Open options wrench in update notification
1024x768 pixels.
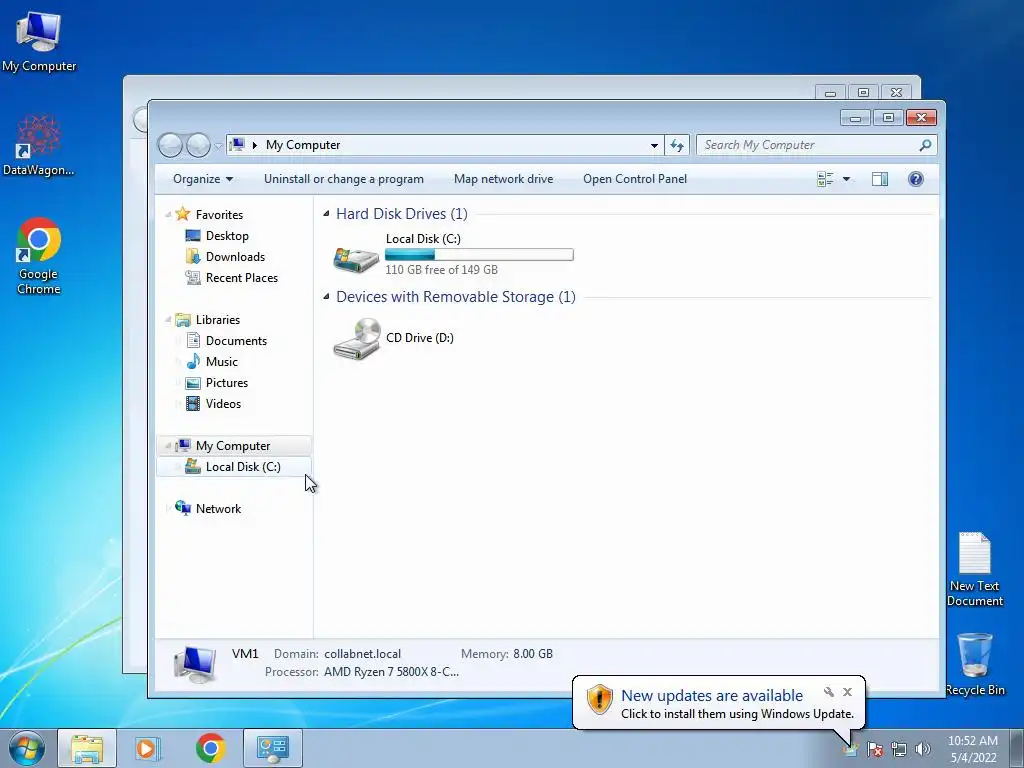[829, 692]
